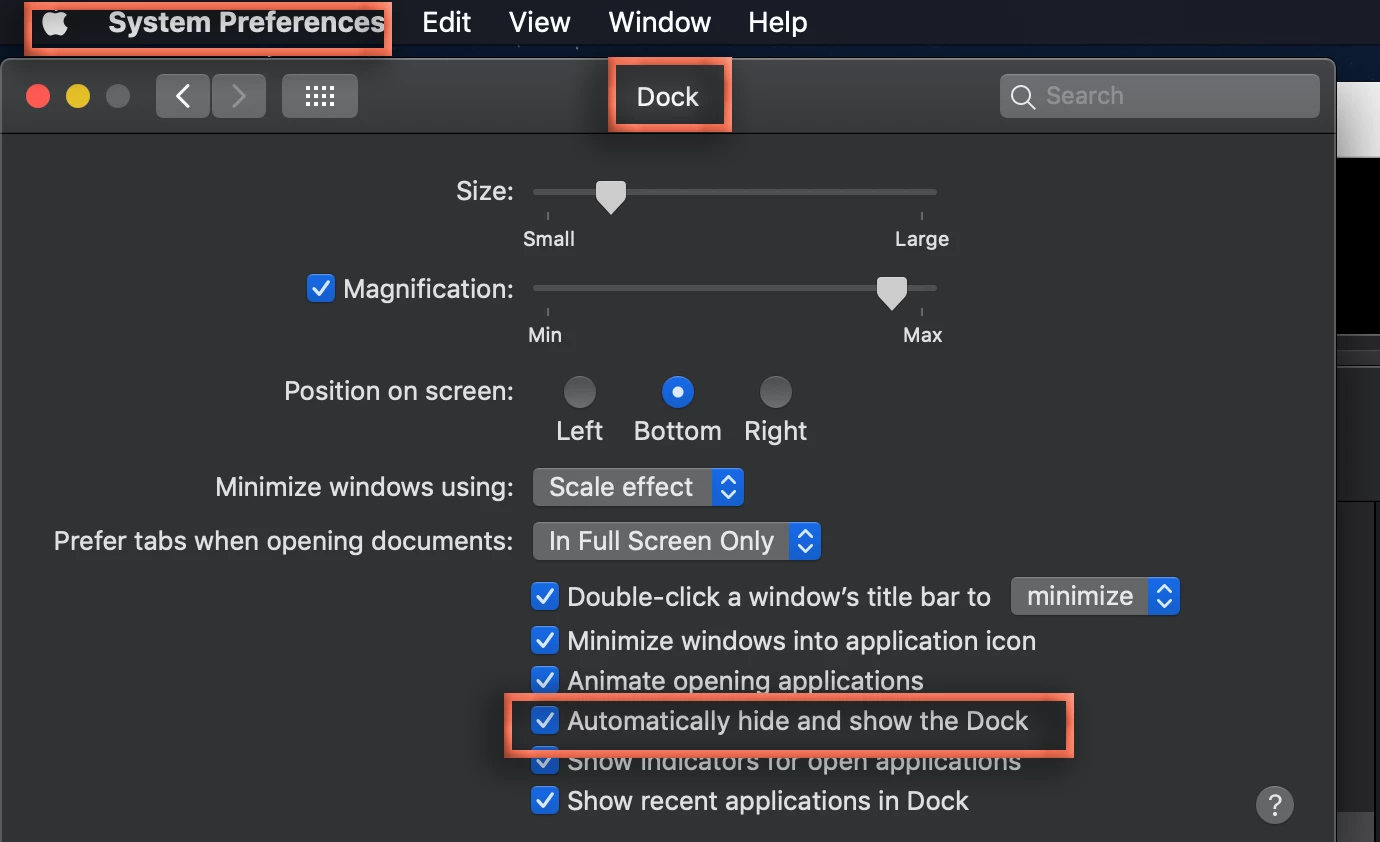
Task: Open the Edit menu
Action: pyautogui.click(x=446, y=23)
